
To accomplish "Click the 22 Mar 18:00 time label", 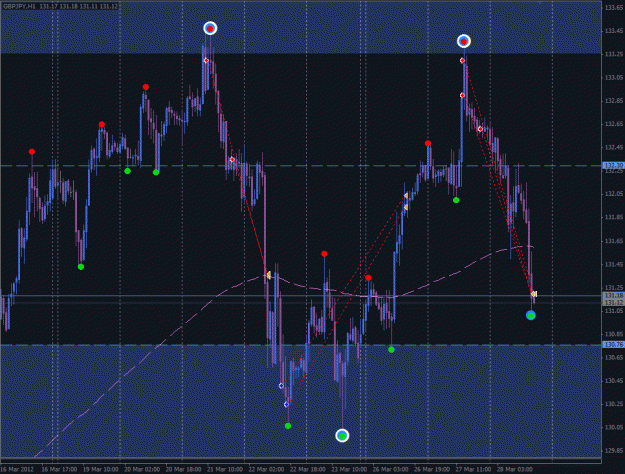I will (x=308, y=469).
